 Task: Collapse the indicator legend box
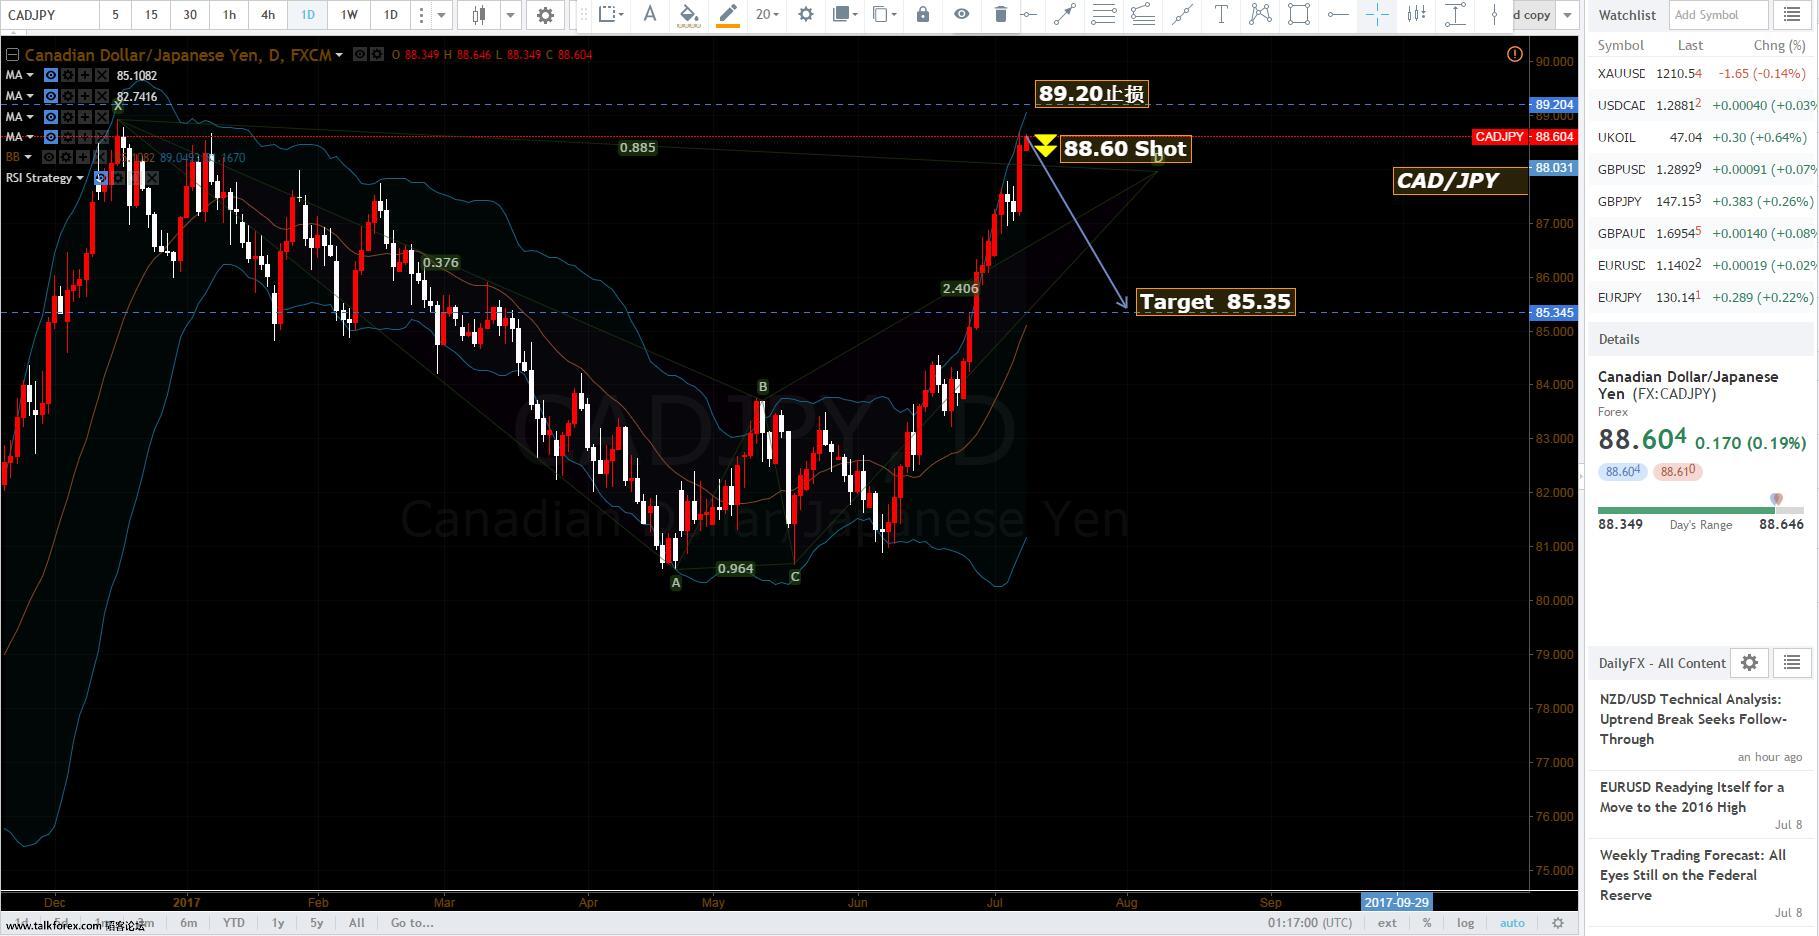point(12,55)
